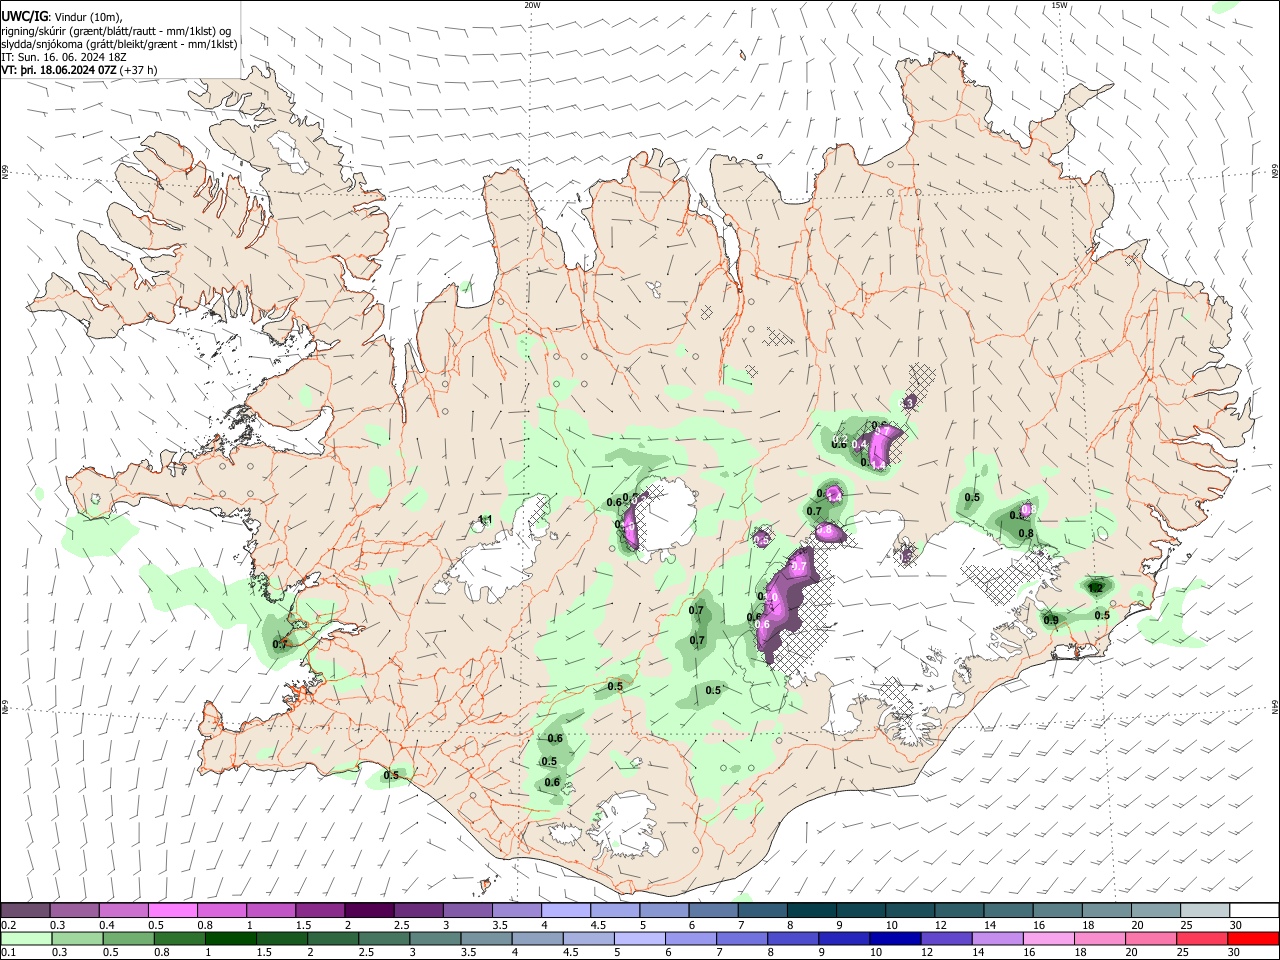
Task: Click the 'IT: Sun. 16. 06. 2024 18Z' line
Action: coord(64,58)
